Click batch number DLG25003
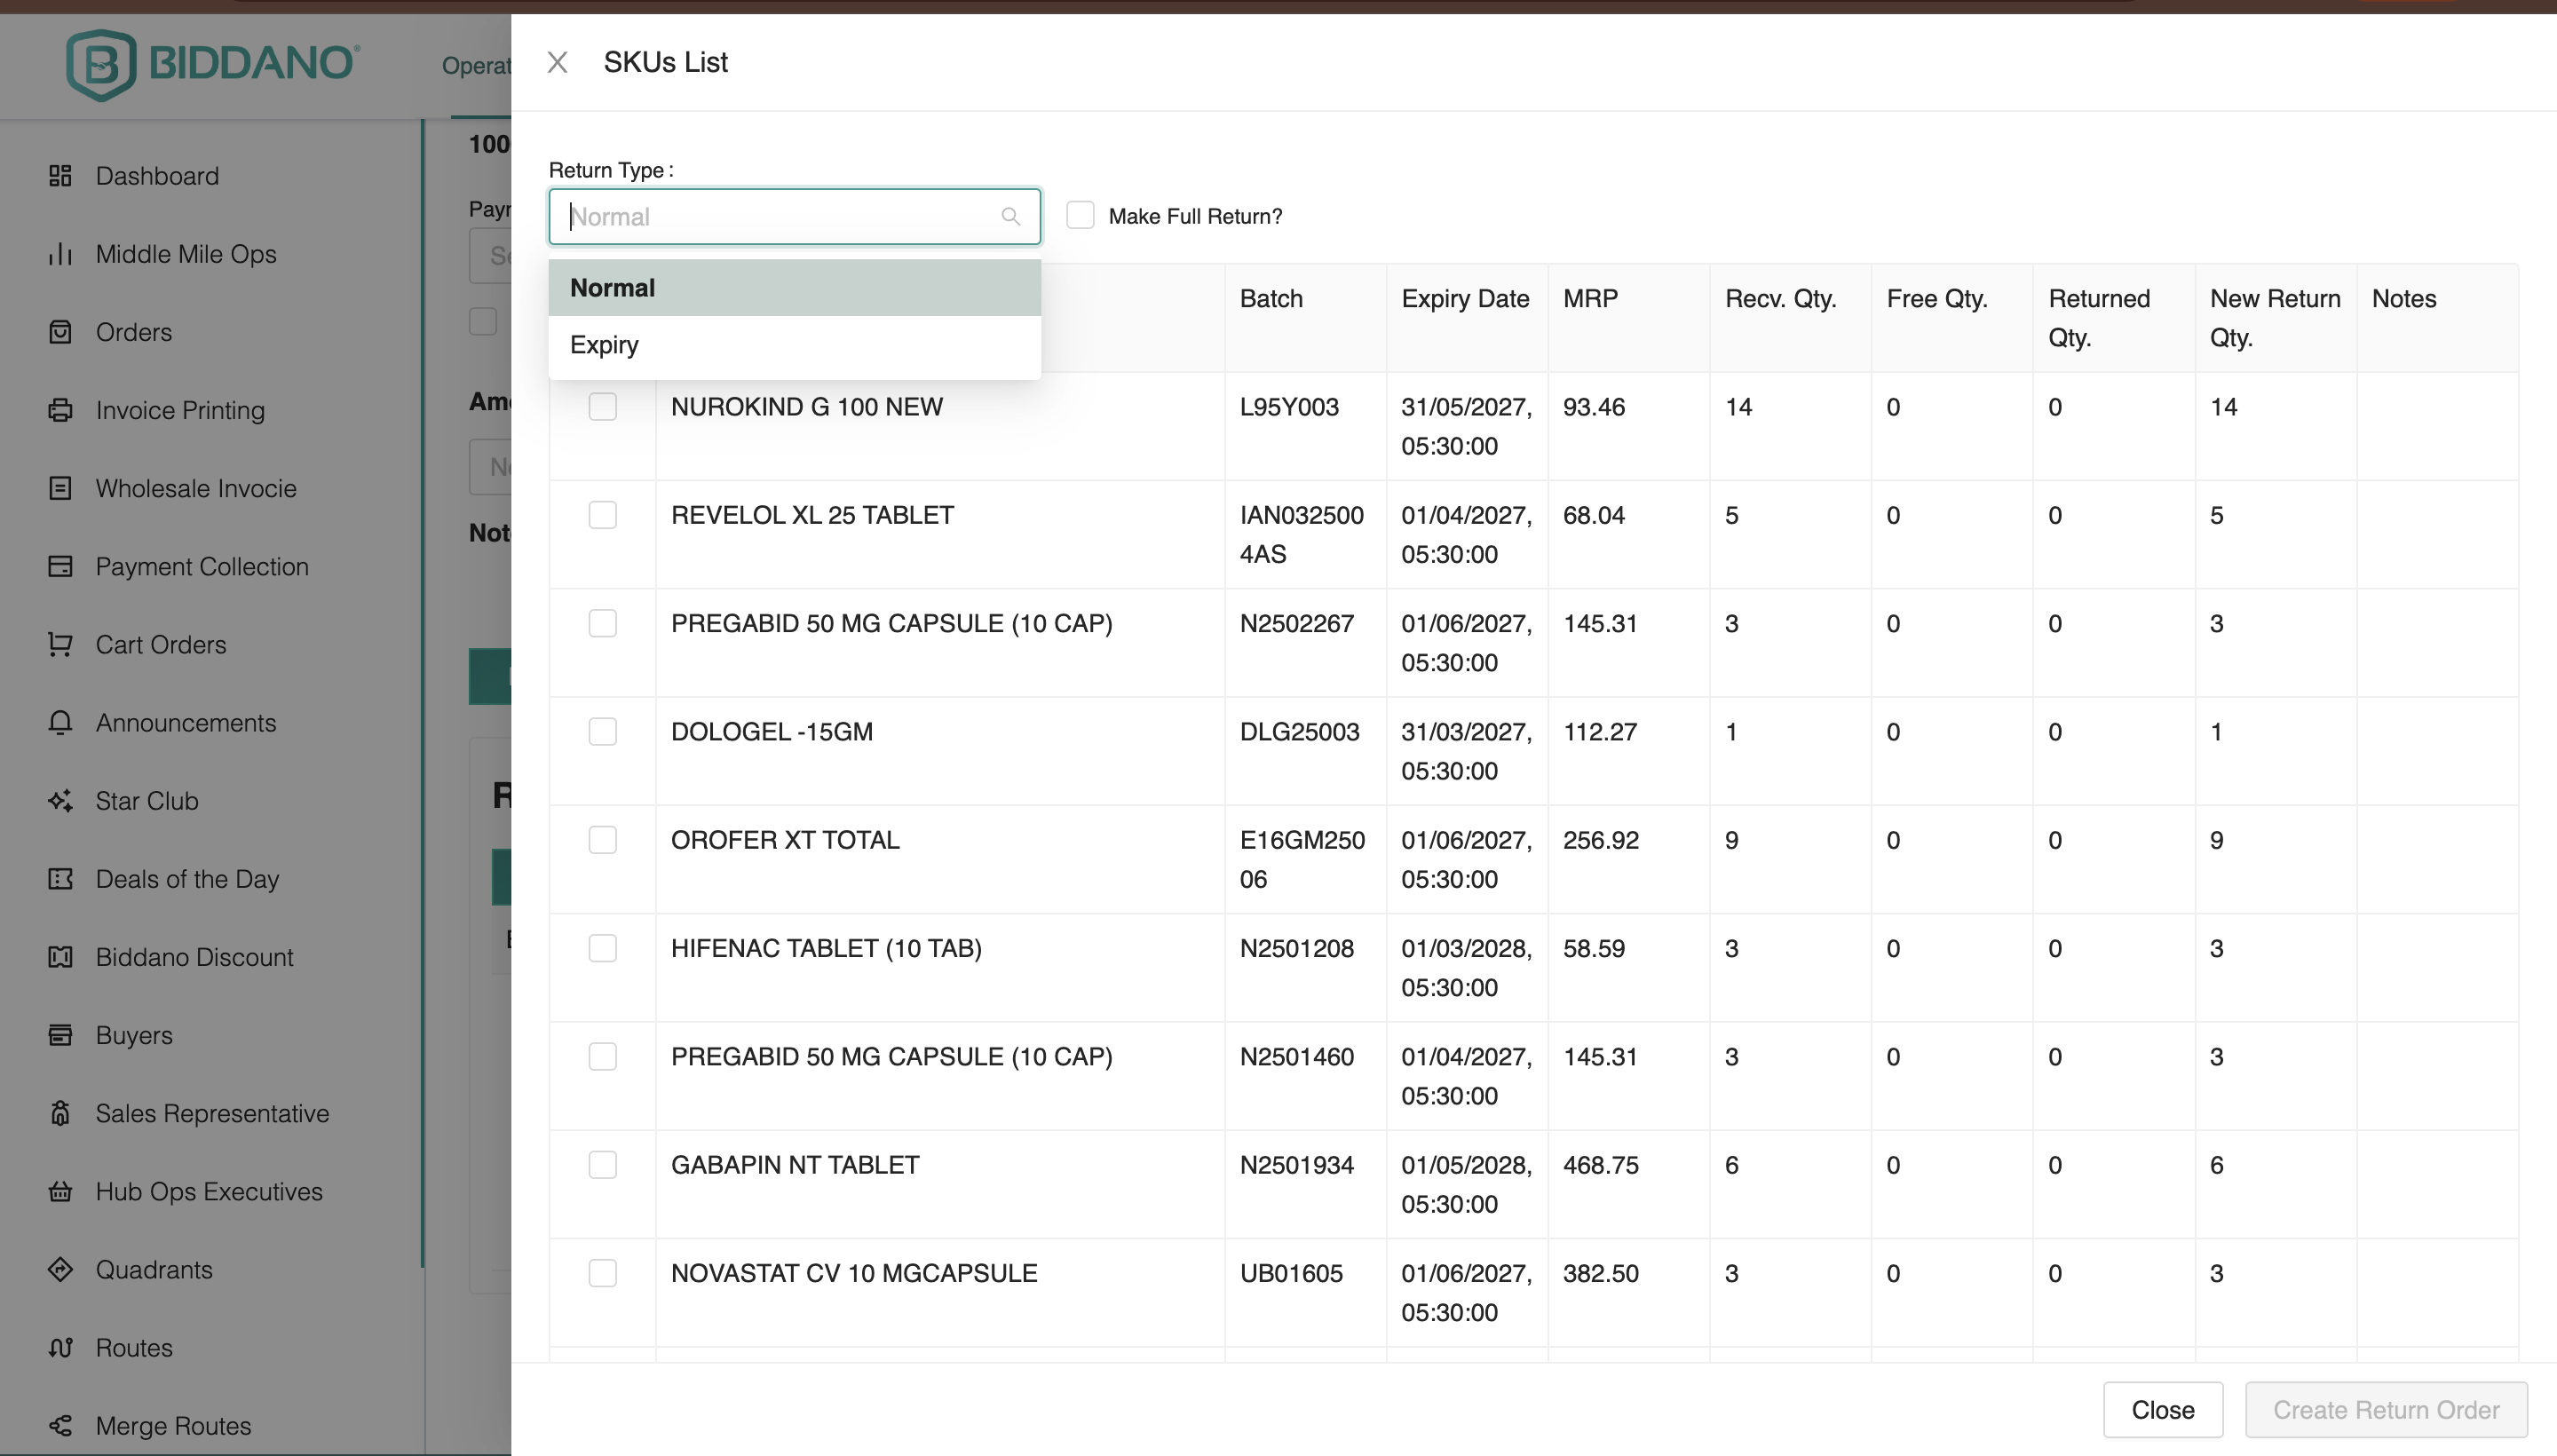 point(1299,732)
